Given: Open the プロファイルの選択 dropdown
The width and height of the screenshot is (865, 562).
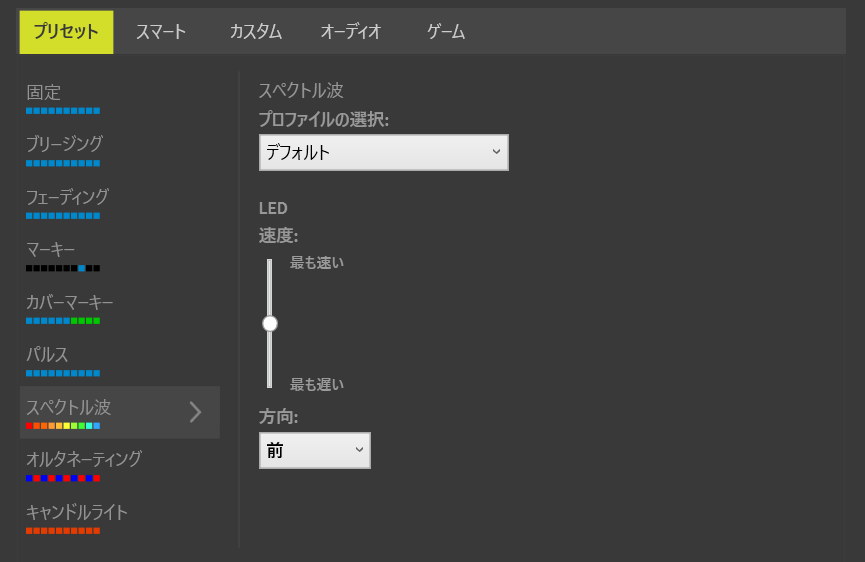Looking at the screenshot, I should point(383,152).
